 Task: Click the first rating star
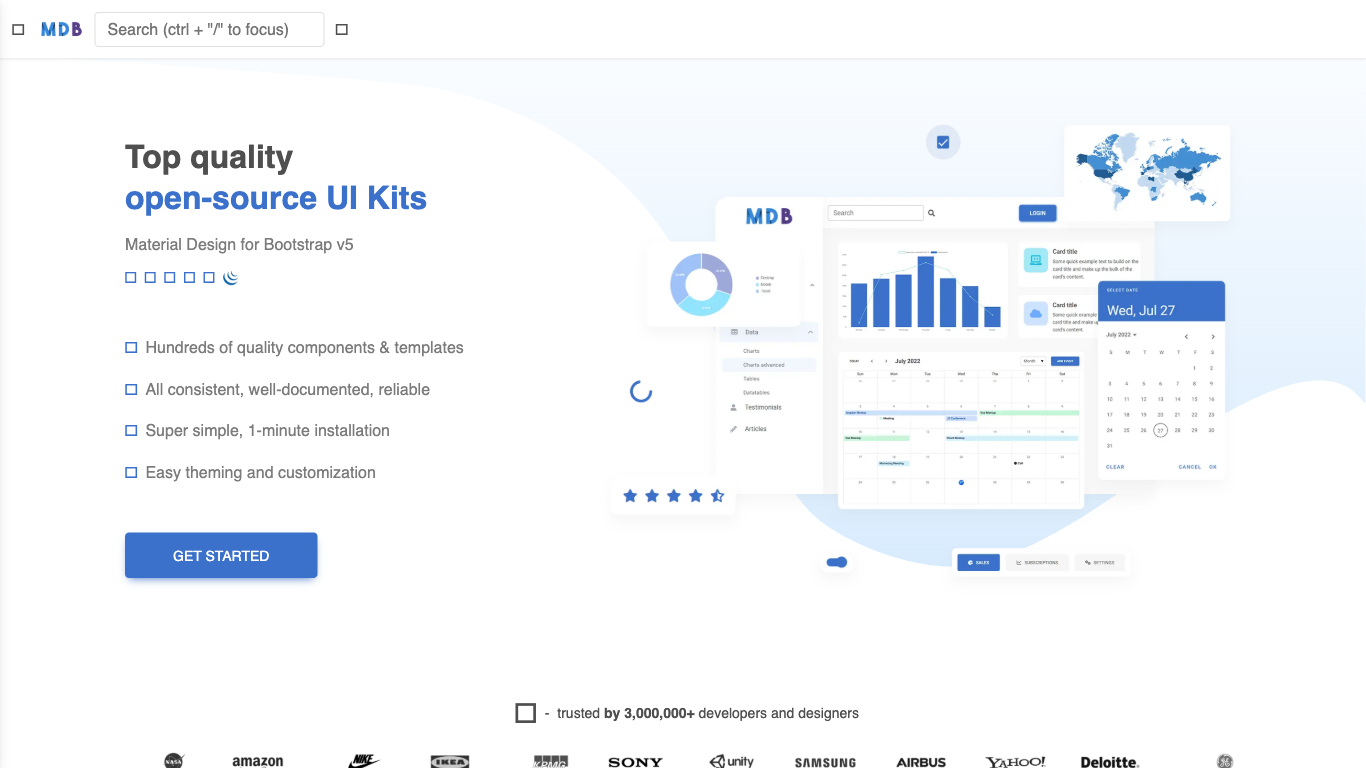pos(630,495)
